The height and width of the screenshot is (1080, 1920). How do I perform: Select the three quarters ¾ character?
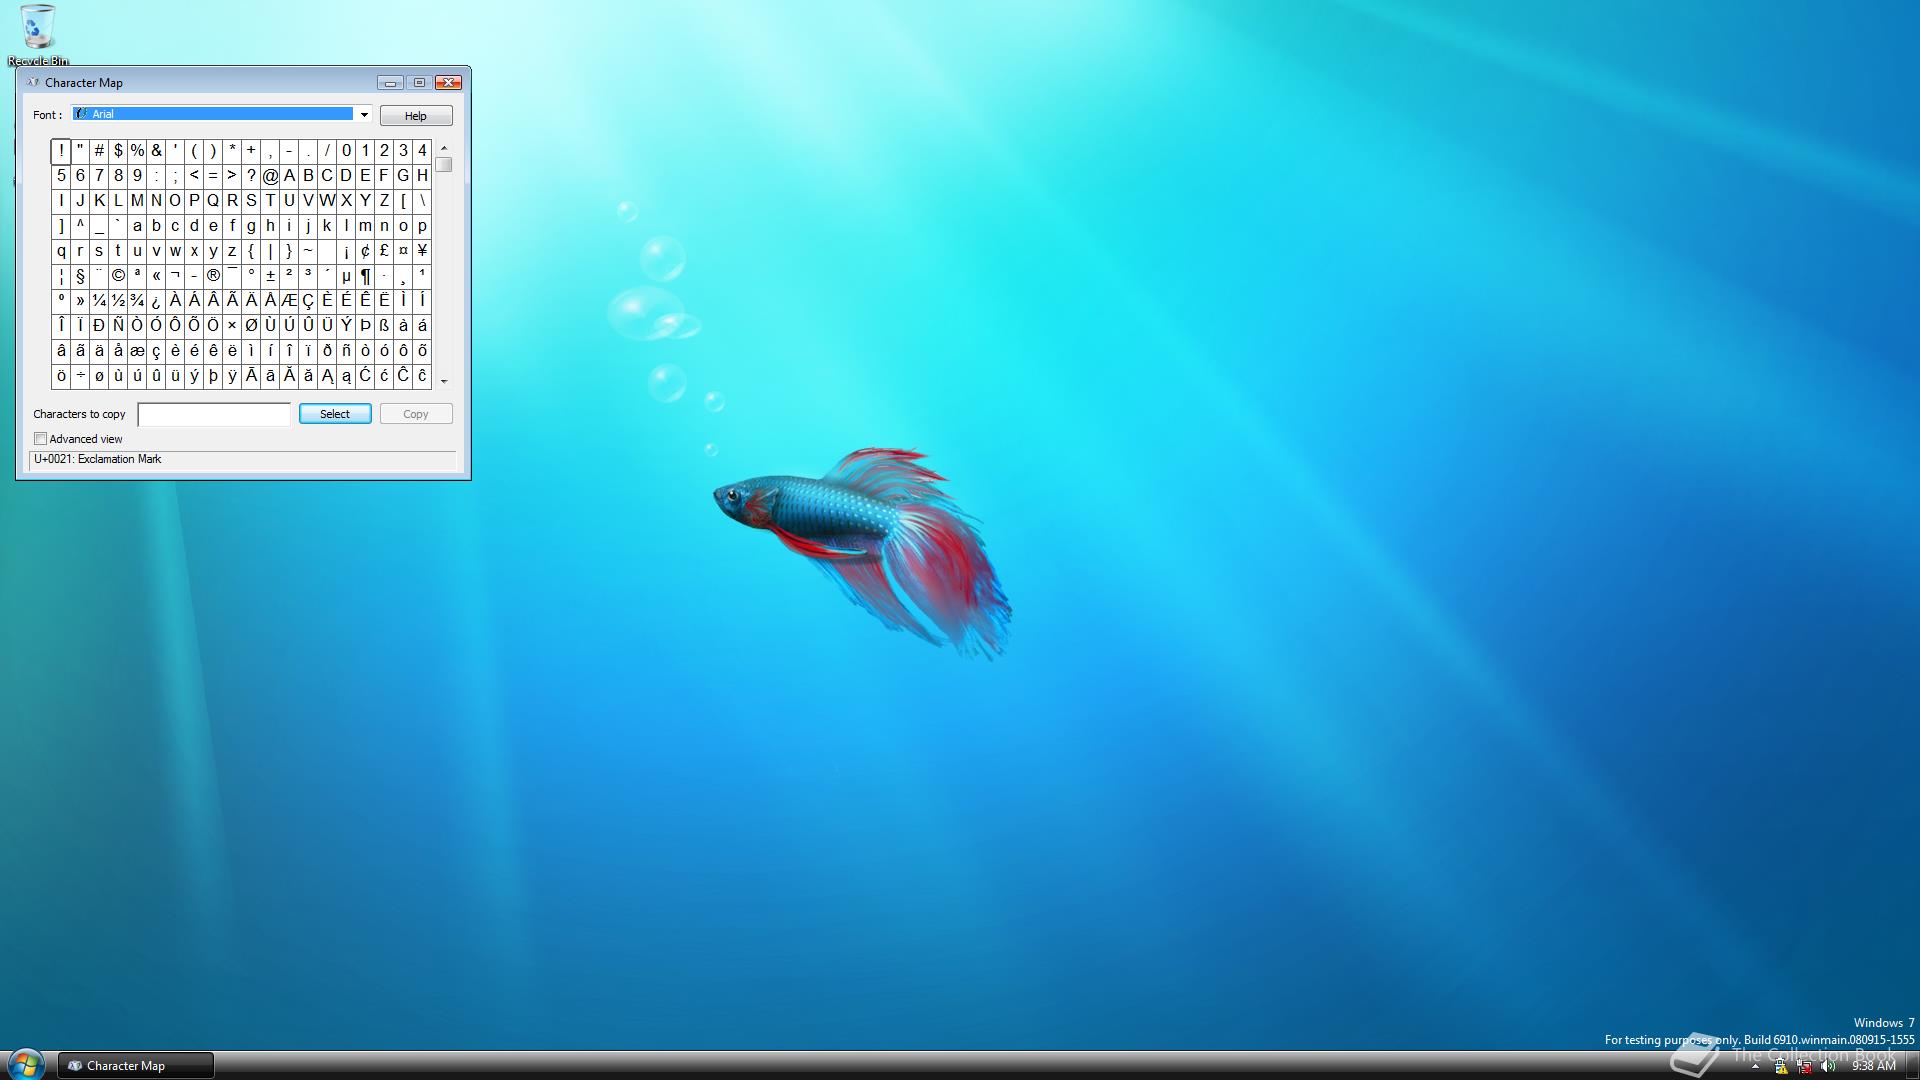click(137, 301)
